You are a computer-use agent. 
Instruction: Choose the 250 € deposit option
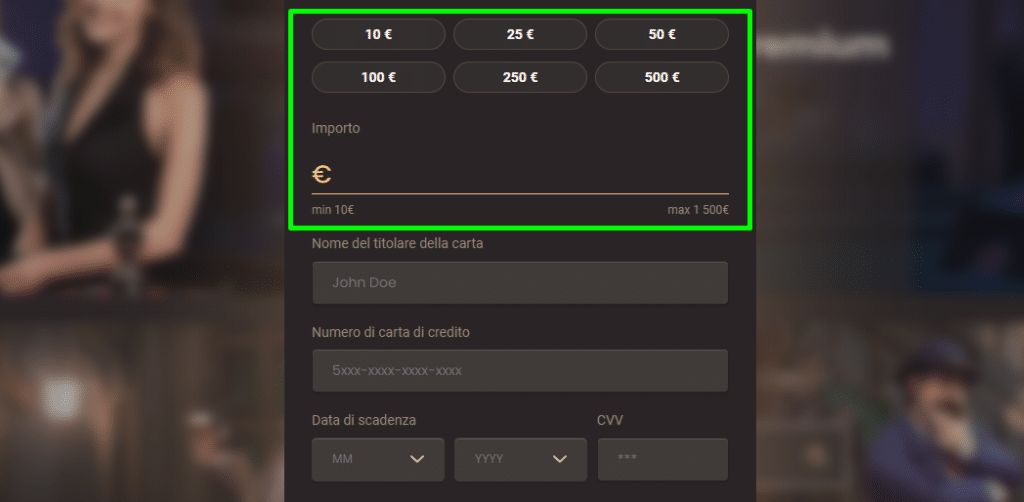[520, 77]
